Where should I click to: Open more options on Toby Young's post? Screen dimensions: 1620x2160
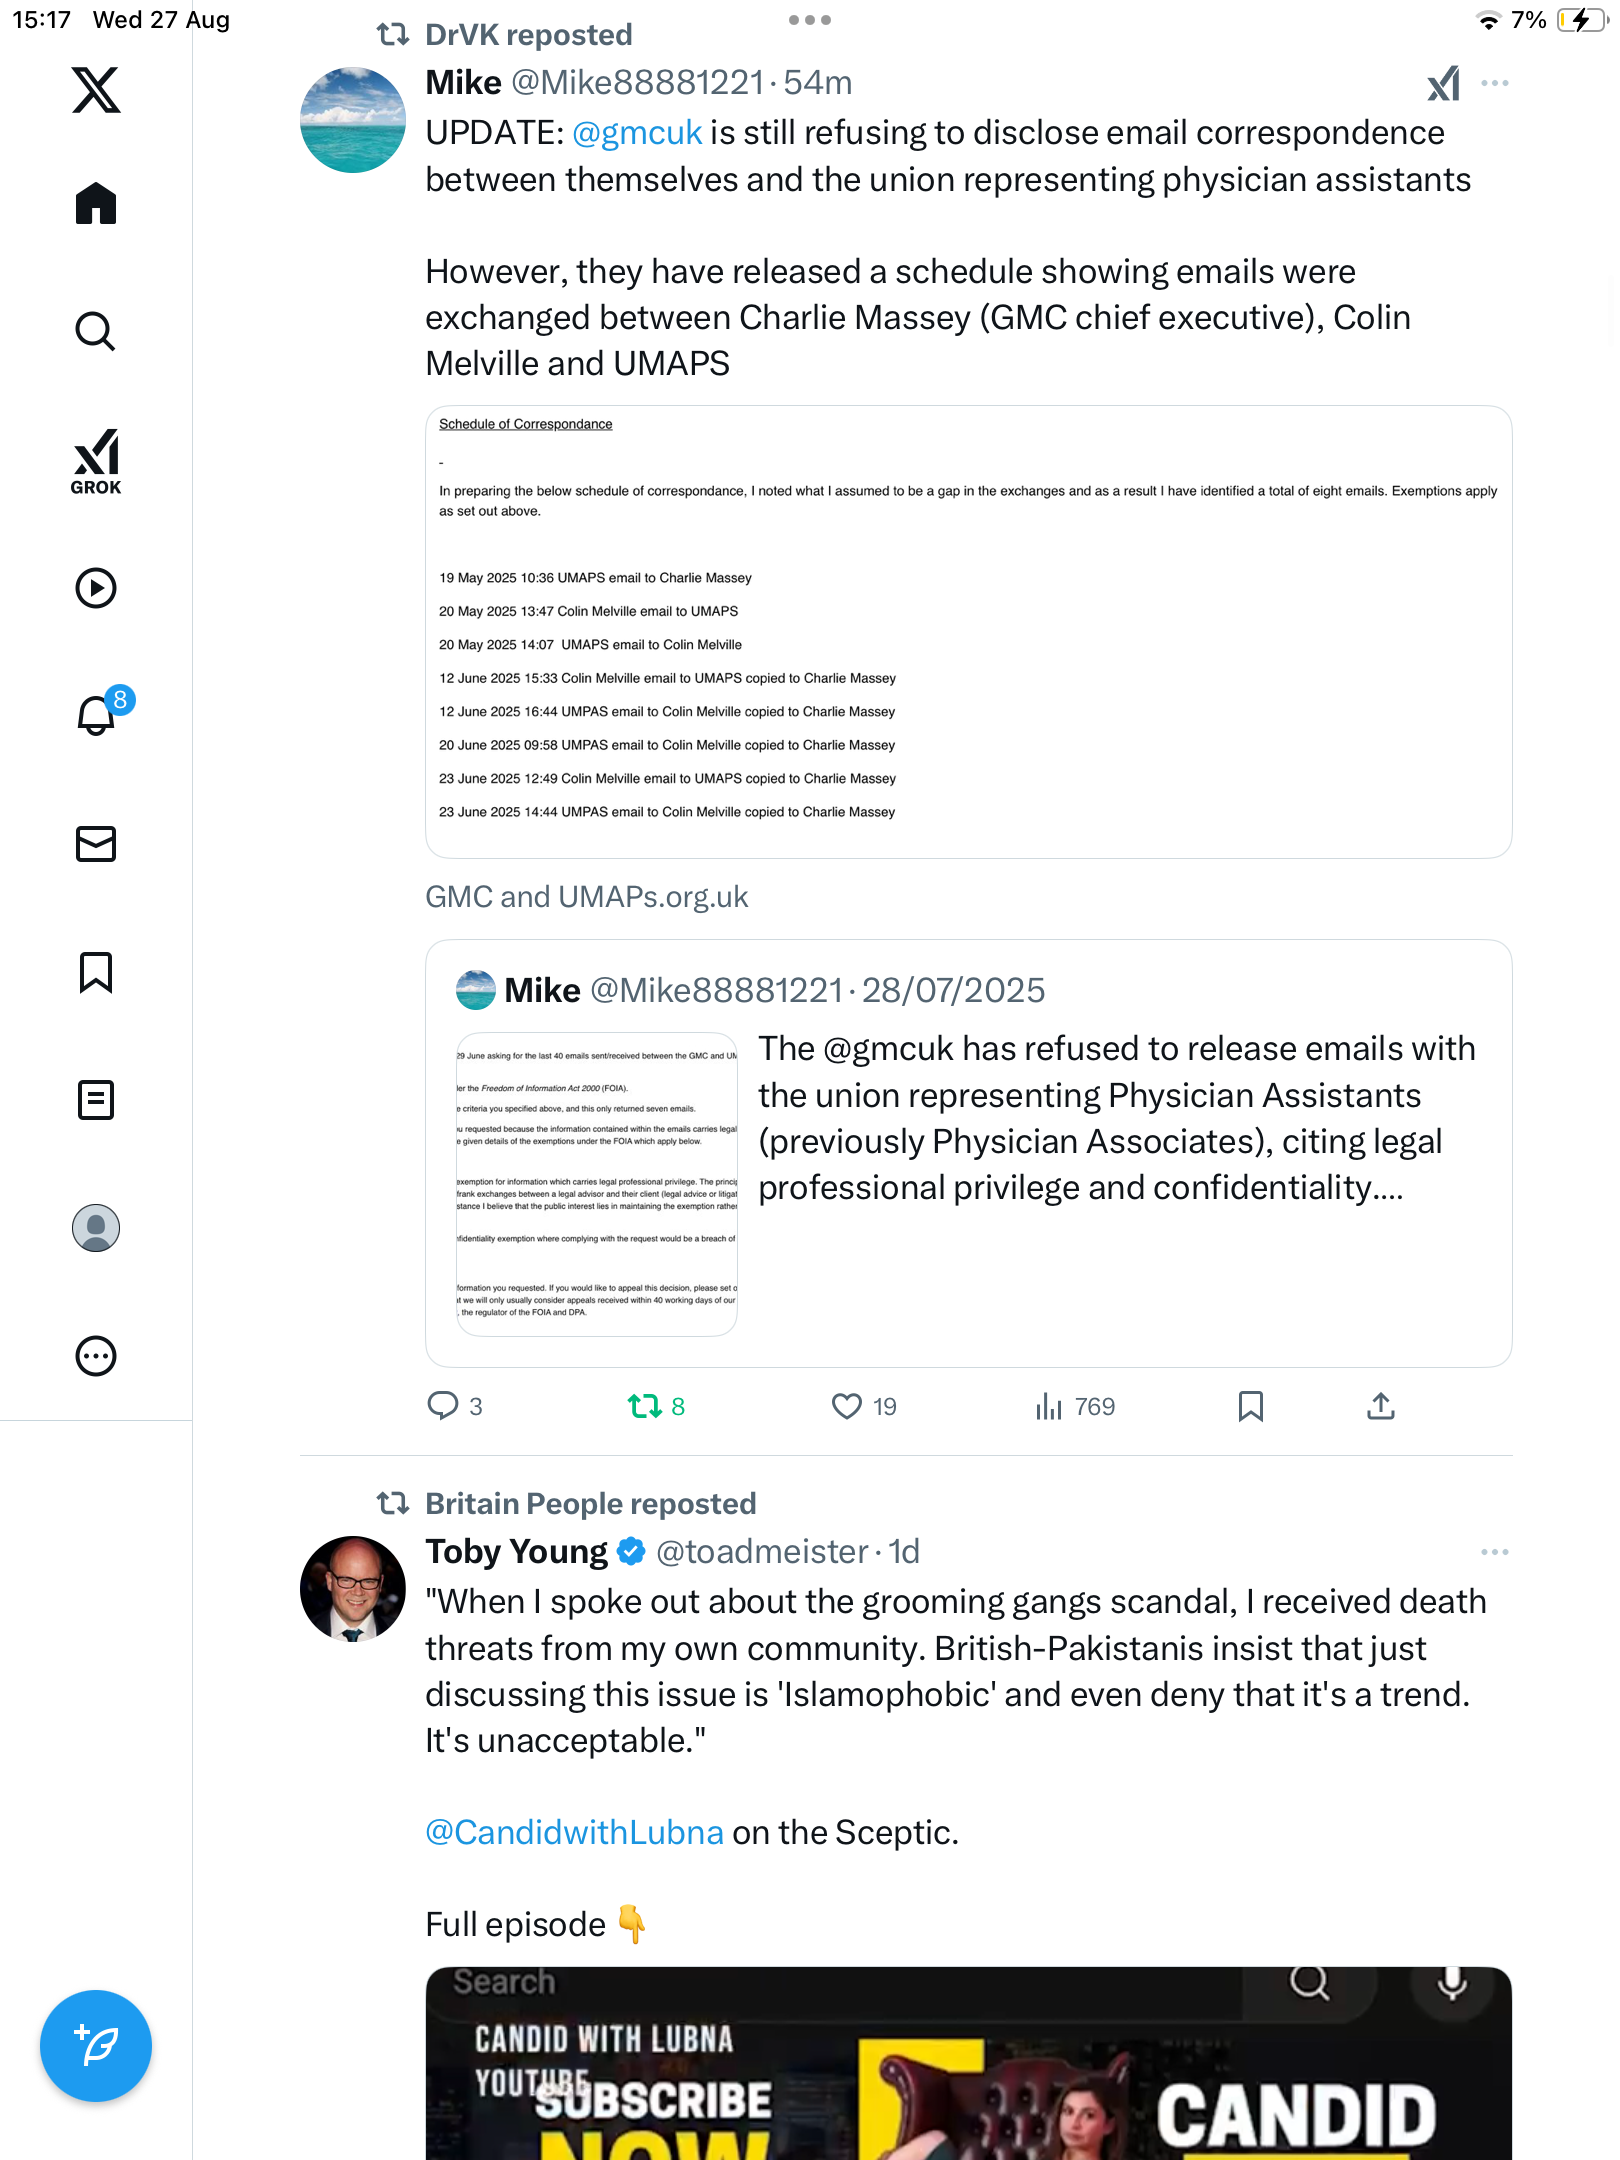[1494, 1552]
